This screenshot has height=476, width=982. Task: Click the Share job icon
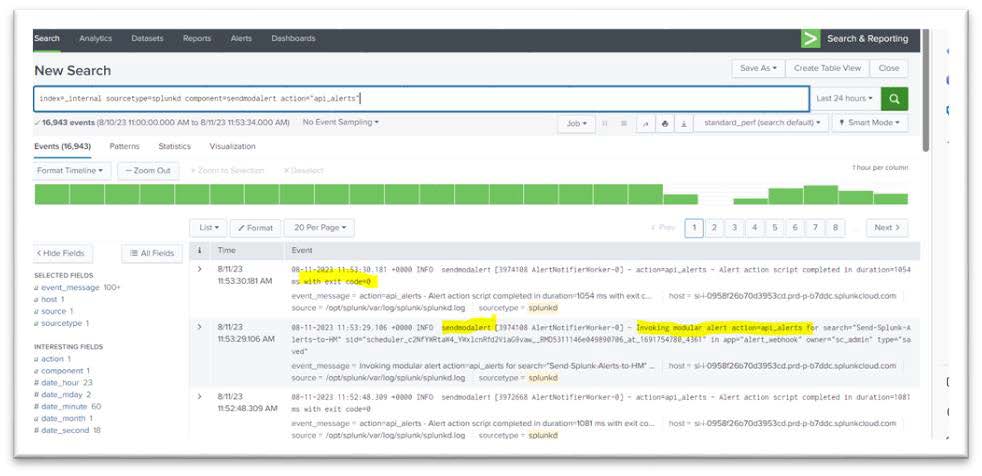click(x=645, y=123)
